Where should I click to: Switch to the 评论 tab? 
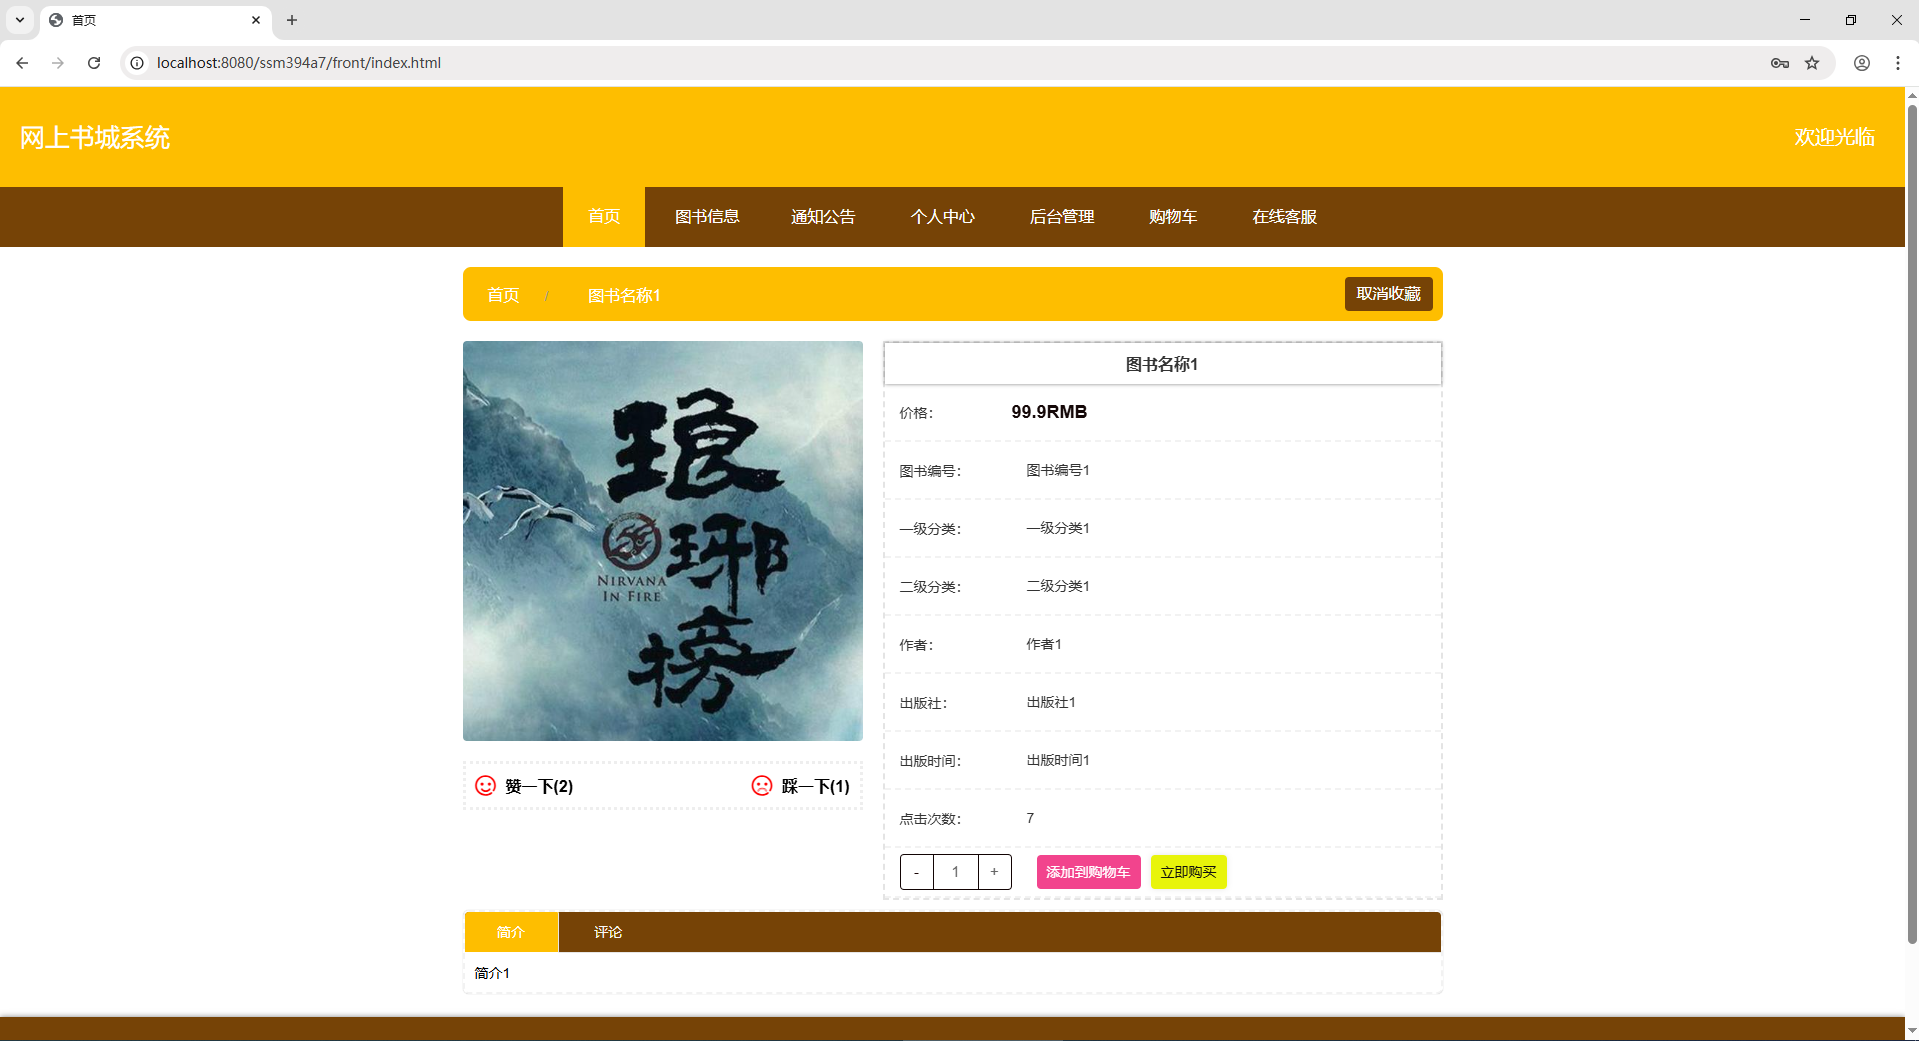click(x=608, y=932)
